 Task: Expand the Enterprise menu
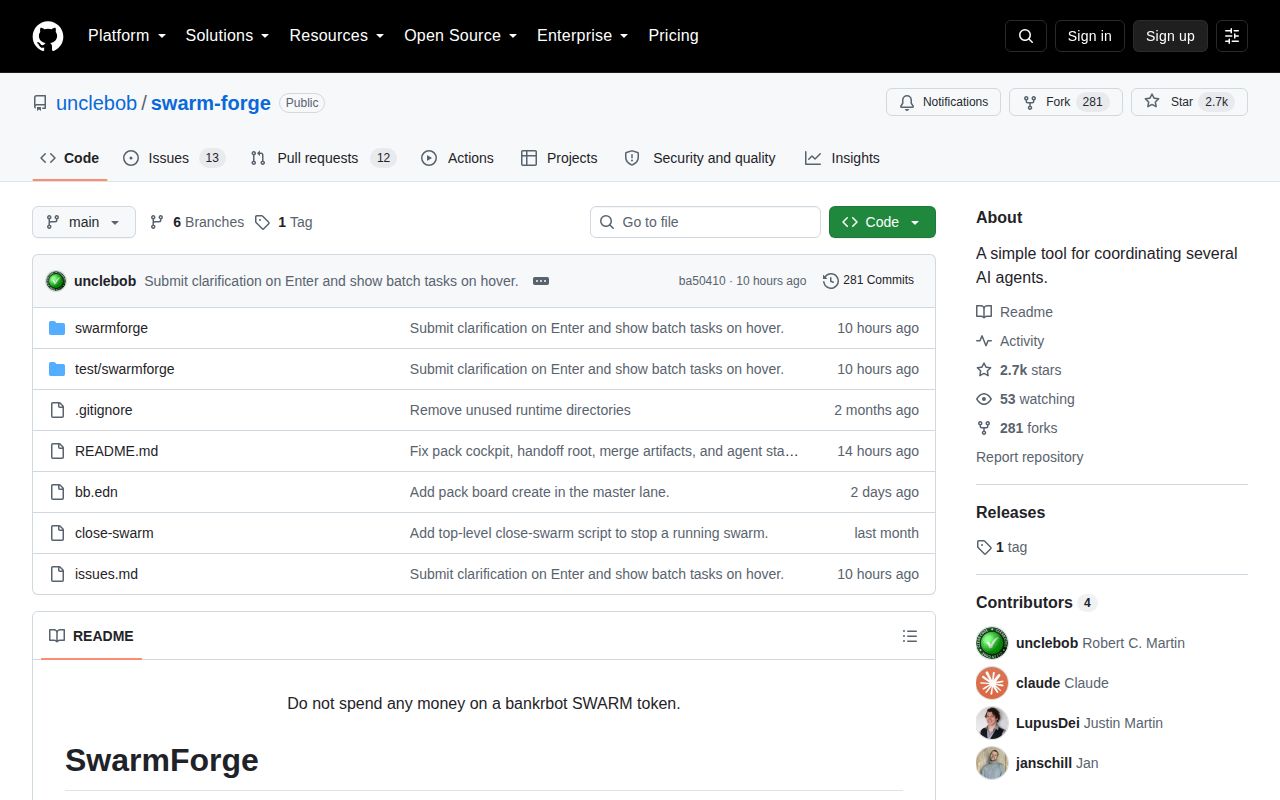(582, 36)
